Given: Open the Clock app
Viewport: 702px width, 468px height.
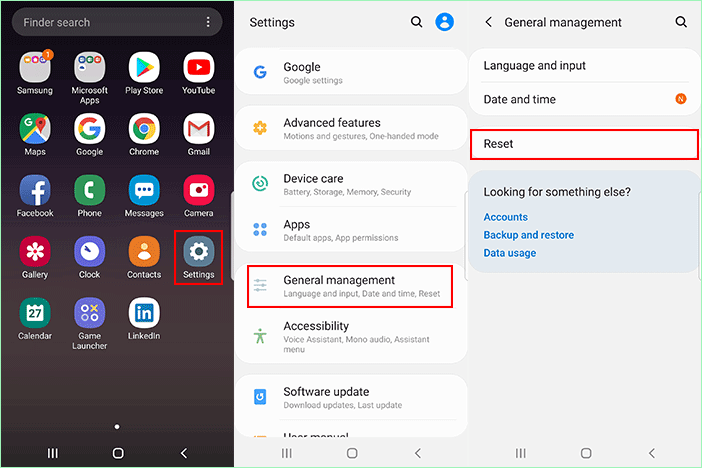Looking at the screenshot, I should pos(90,252).
